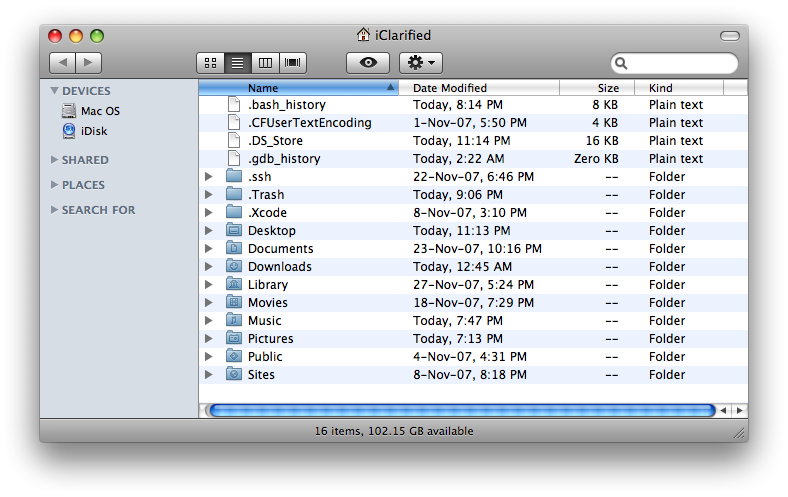Collapse the DEVICES sidebar section

pyautogui.click(x=55, y=91)
